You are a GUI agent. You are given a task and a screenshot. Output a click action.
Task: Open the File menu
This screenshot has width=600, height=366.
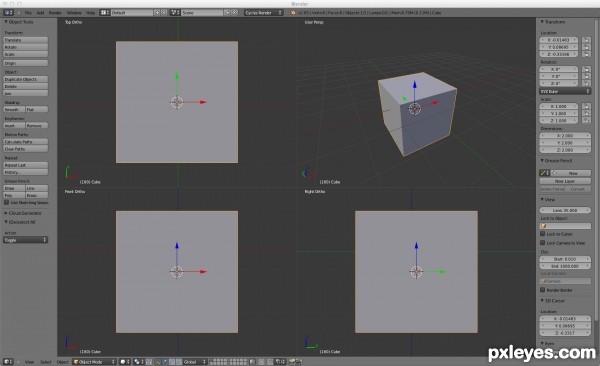[28, 13]
